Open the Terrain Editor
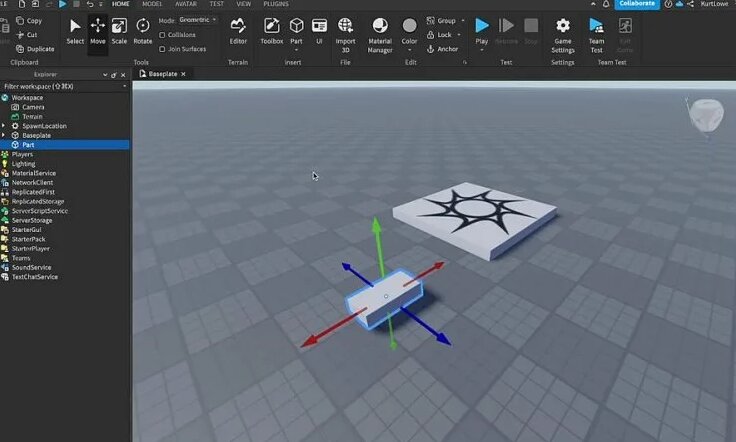Screen dimensions: 736x442 [x=238, y=31]
